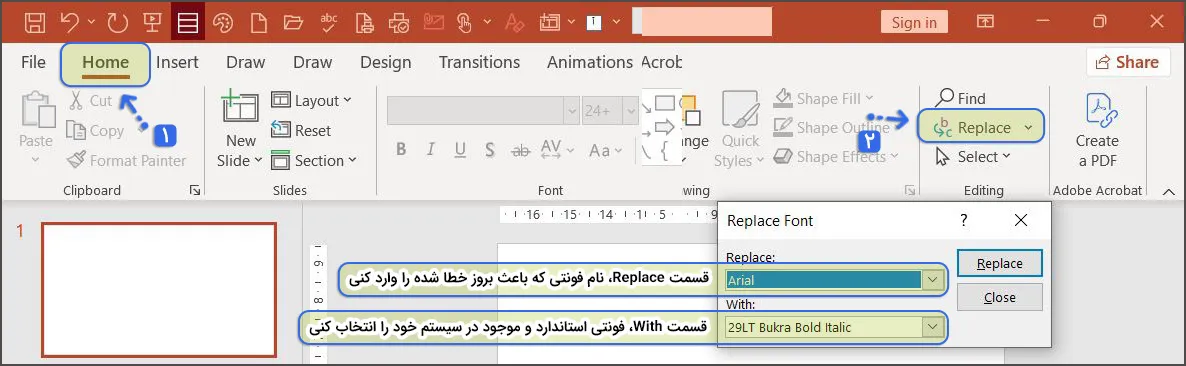Toggle text Shadow formatting

pos(490,150)
